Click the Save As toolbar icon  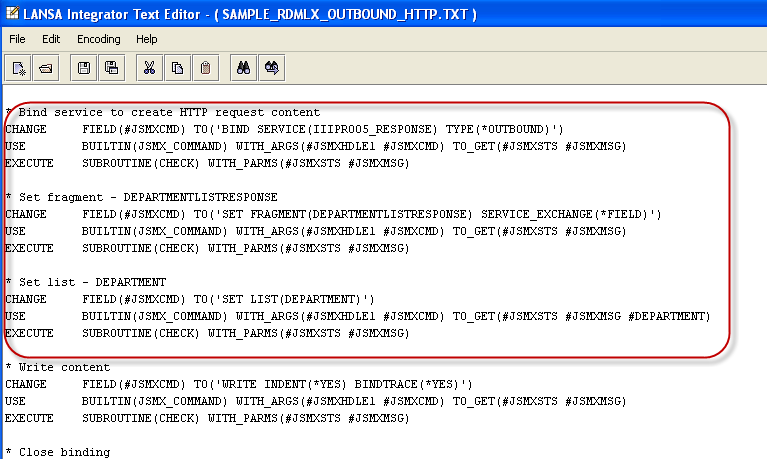coord(112,68)
